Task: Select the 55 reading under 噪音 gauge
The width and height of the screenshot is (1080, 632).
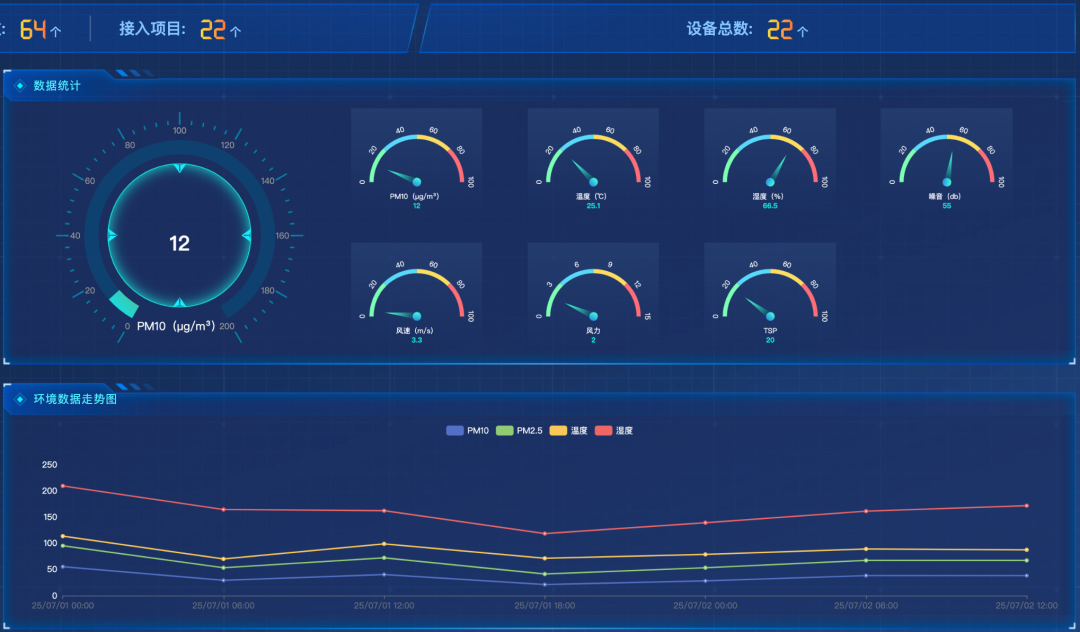Action: (946, 206)
